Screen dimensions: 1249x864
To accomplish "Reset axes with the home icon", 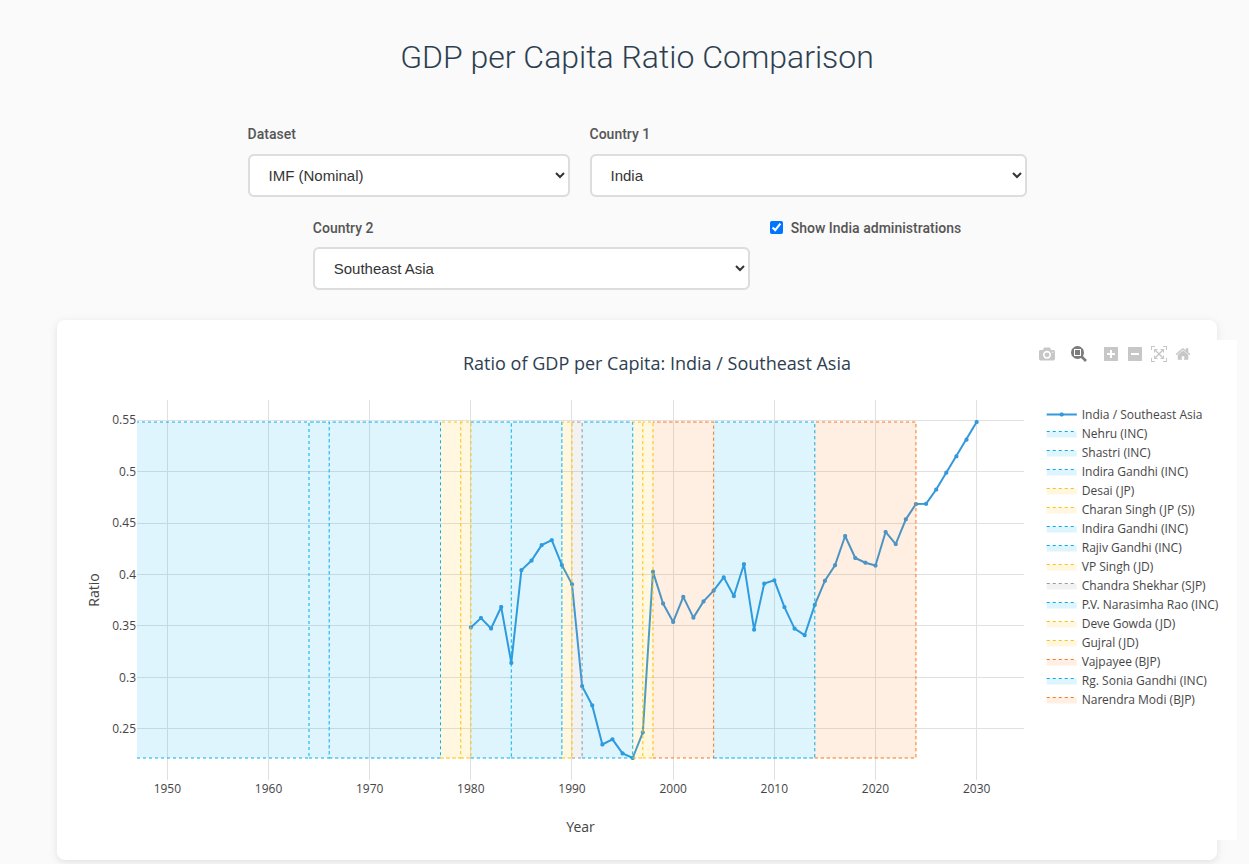I will tap(1183, 354).
